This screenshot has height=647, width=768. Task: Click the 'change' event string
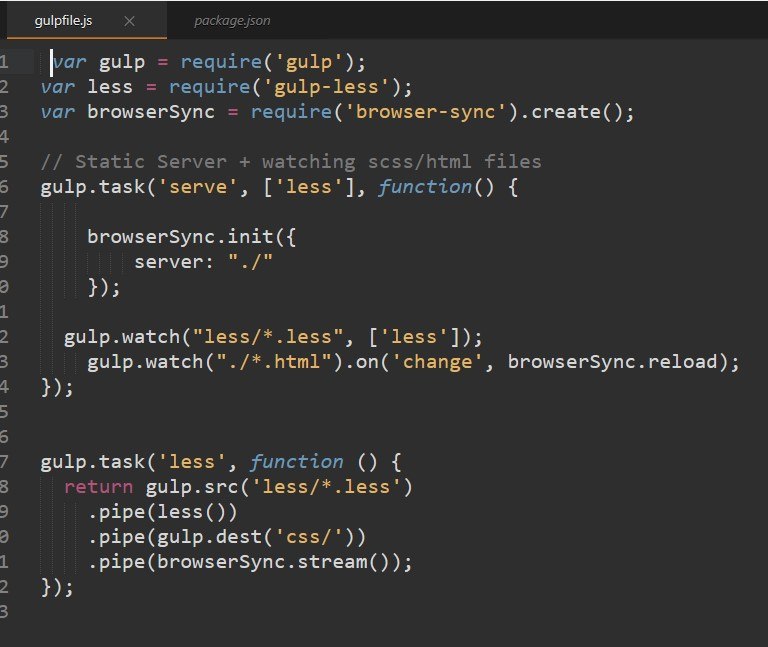coord(437,362)
